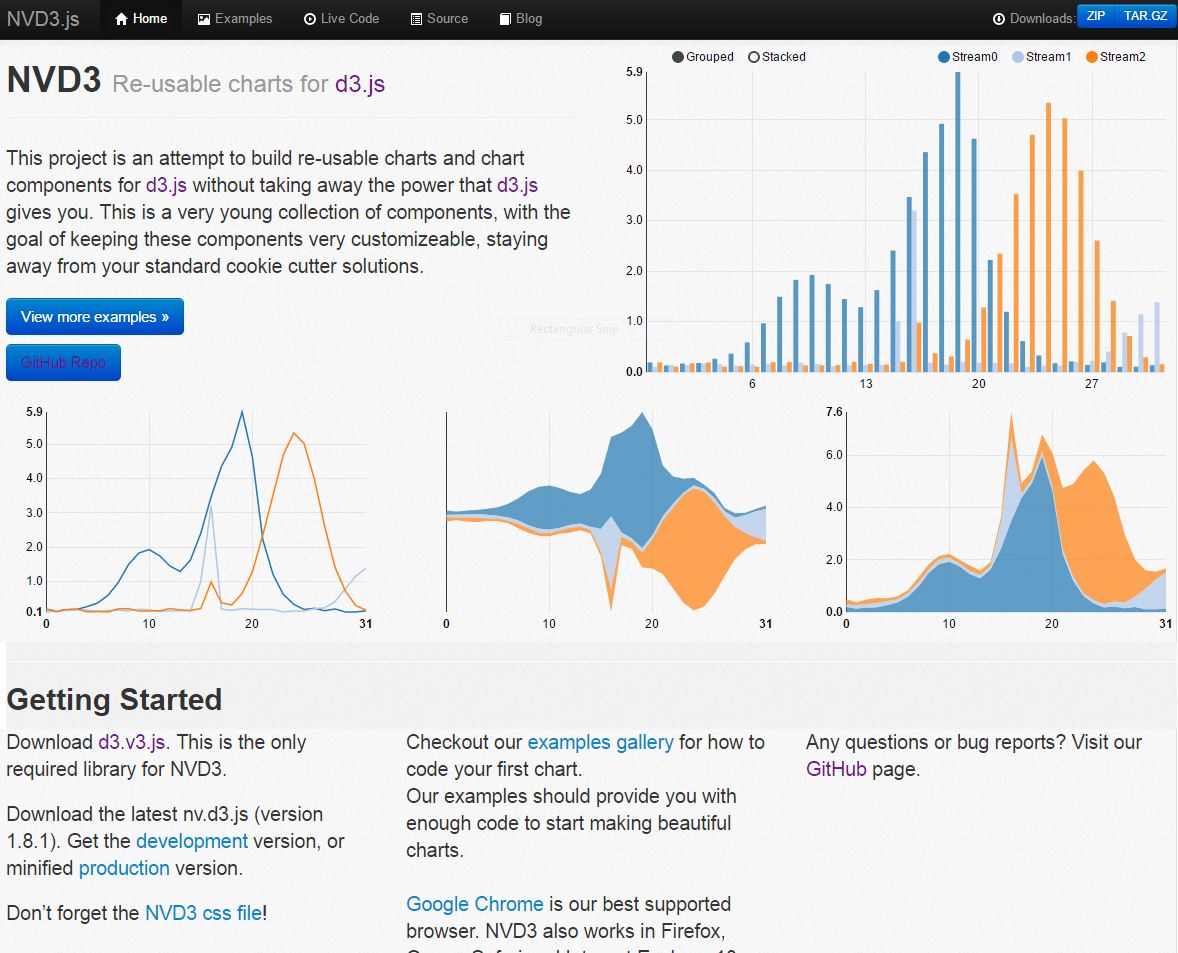The width and height of the screenshot is (1178, 953).
Task: Open the production version link
Action: tap(124, 868)
